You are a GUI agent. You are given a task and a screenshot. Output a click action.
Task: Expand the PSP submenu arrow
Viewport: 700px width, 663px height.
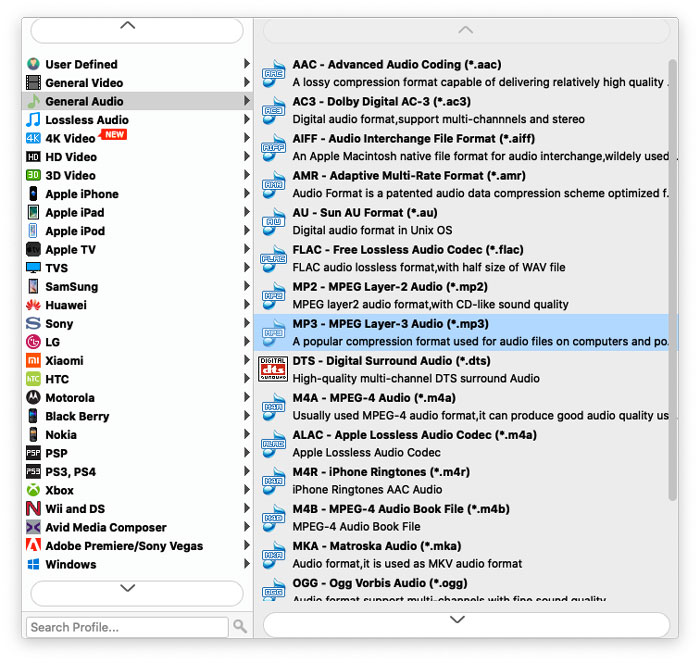[x=246, y=453]
